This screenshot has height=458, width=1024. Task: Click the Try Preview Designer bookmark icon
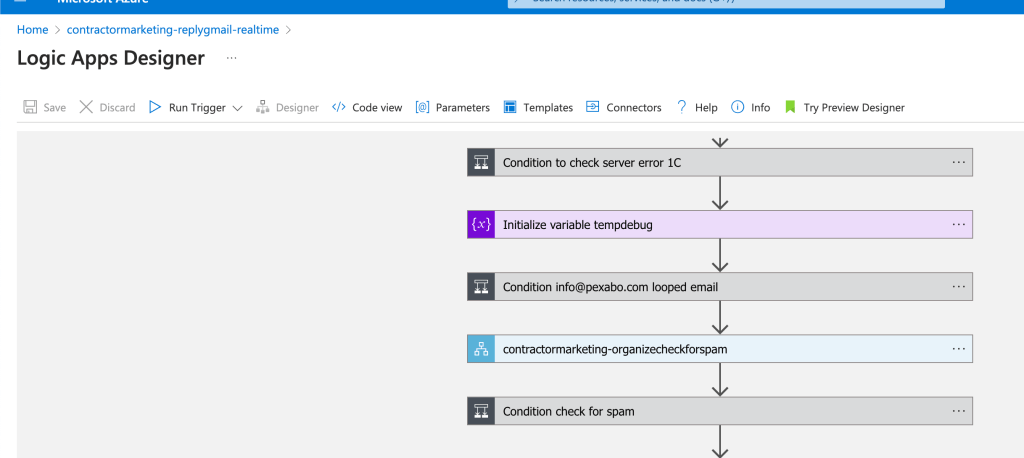[x=790, y=107]
